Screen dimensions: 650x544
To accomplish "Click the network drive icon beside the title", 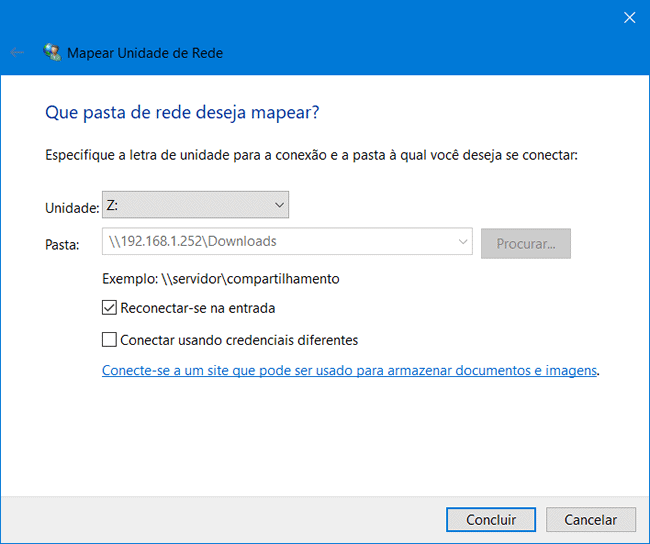I will coord(52,53).
